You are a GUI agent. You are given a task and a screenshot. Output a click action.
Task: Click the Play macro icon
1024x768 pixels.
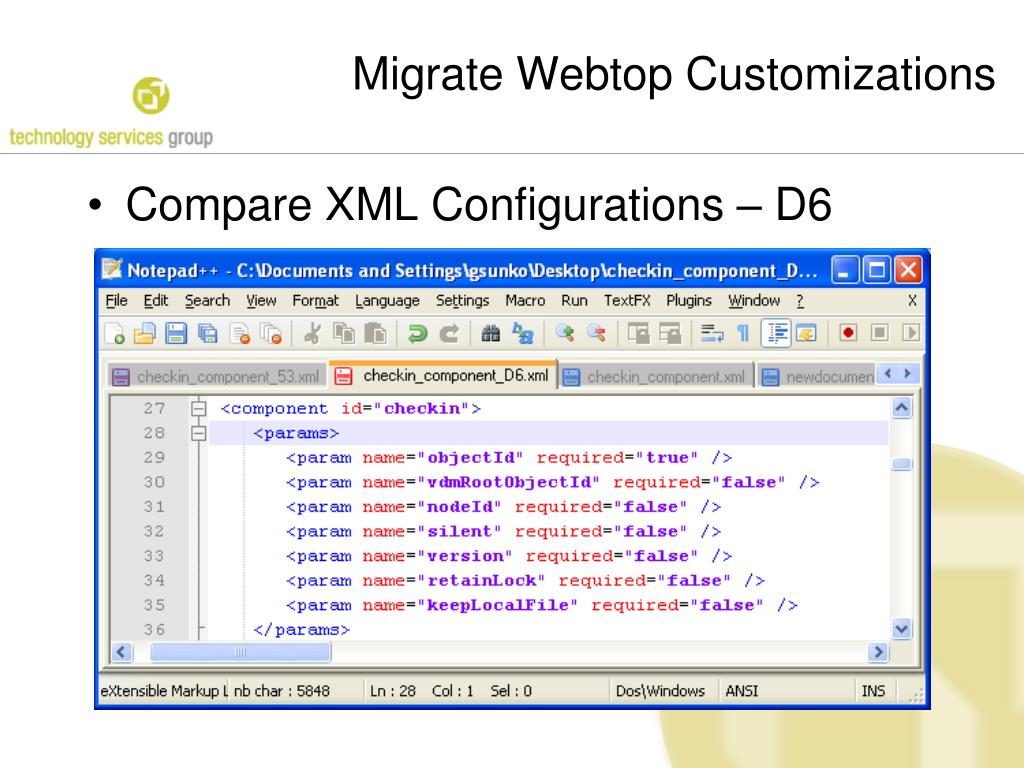pos(911,333)
